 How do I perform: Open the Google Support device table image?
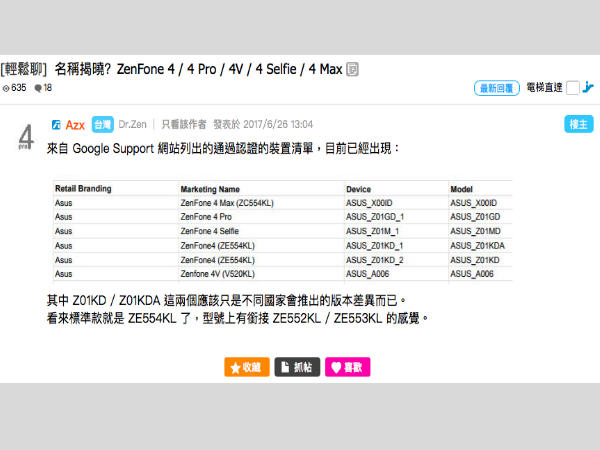click(x=282, y=230)
